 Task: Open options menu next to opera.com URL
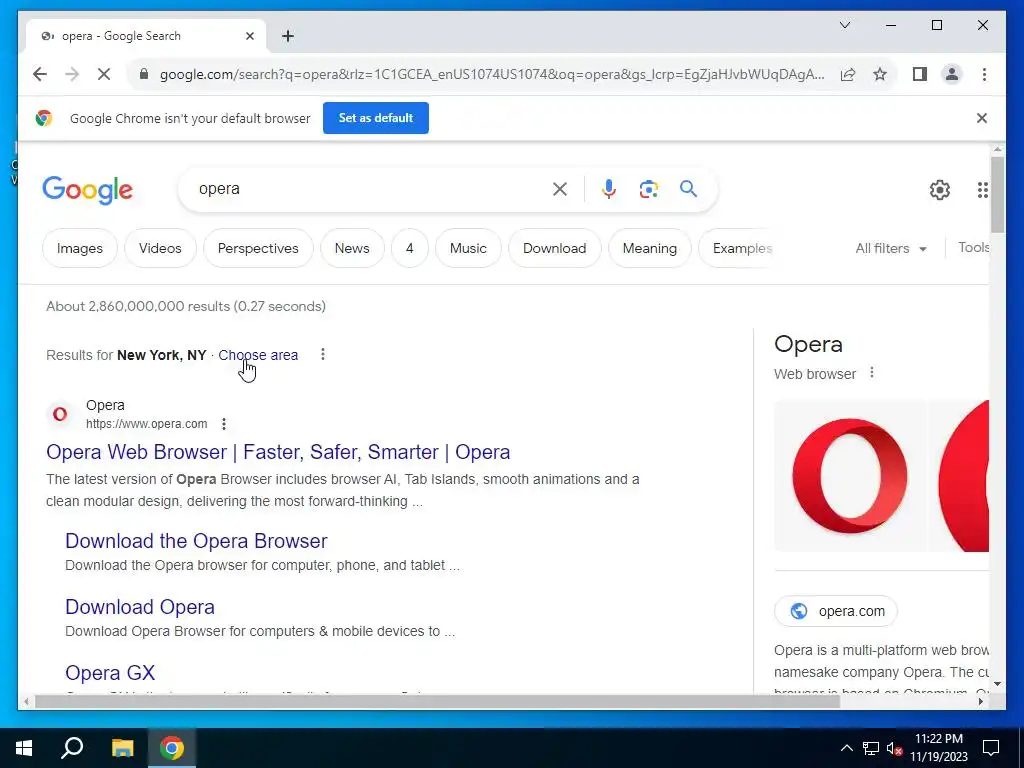point(224,424)
